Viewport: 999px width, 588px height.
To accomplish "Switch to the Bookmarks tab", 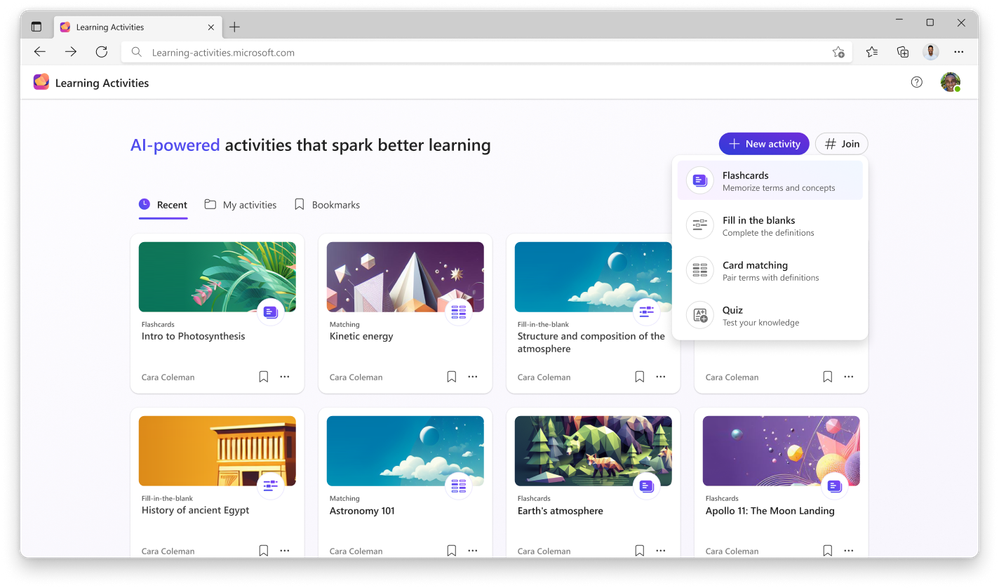I will tap(327, 205).
